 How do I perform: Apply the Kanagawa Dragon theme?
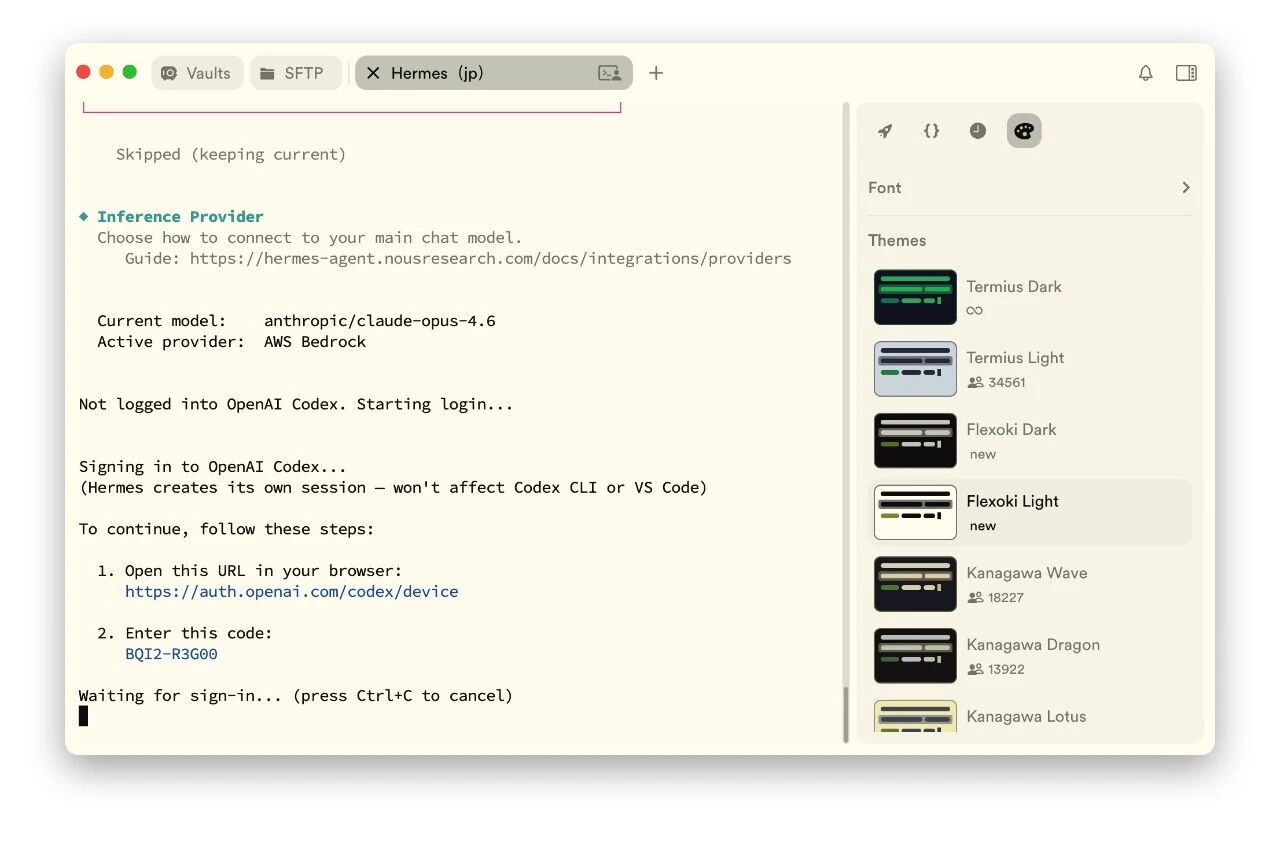pos(1030,656)
